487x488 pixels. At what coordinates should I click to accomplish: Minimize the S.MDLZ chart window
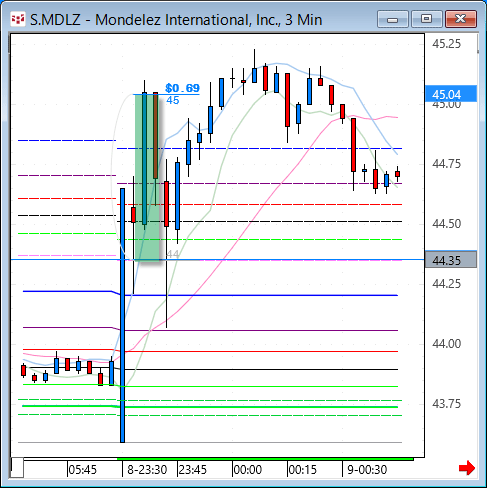pyautogui.click(x=393, y=19)
